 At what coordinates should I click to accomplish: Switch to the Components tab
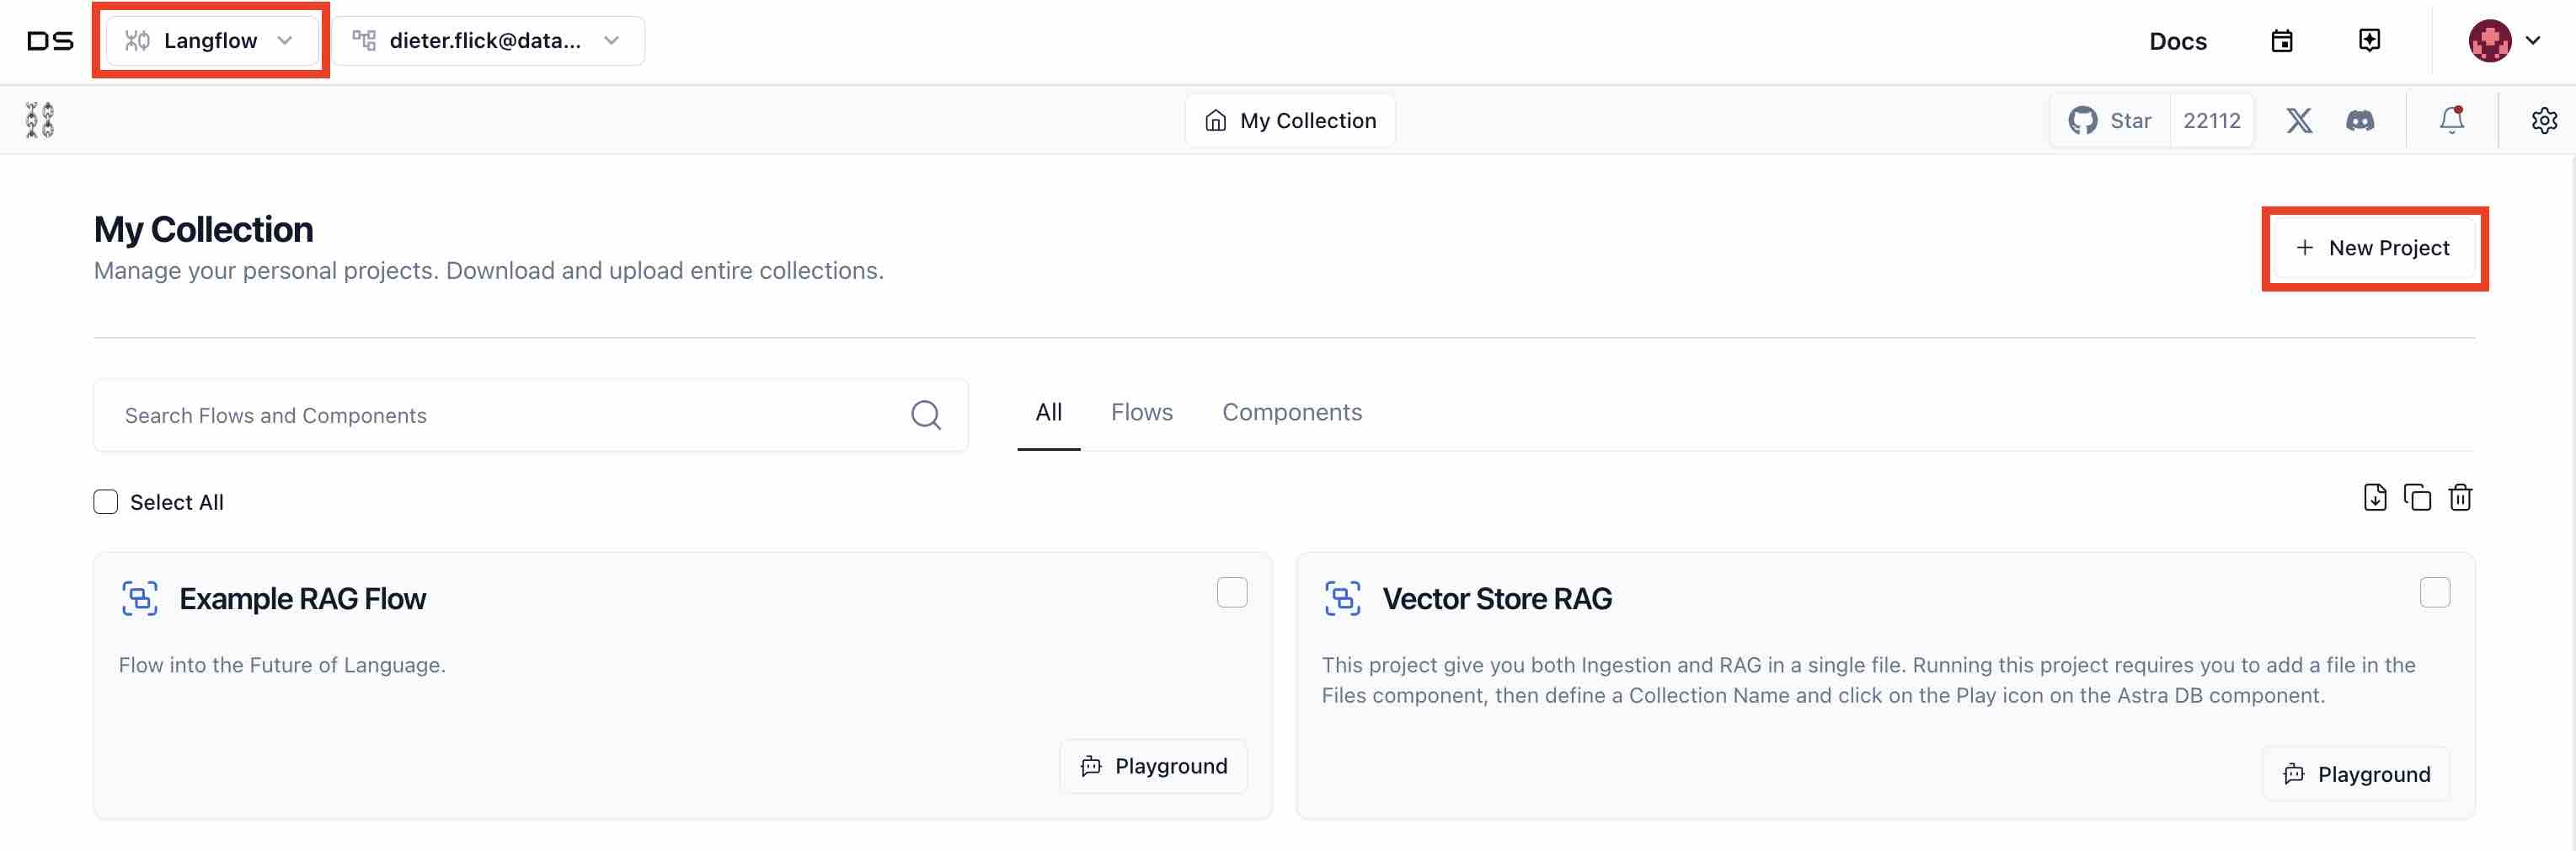(x=1292, y=412)
